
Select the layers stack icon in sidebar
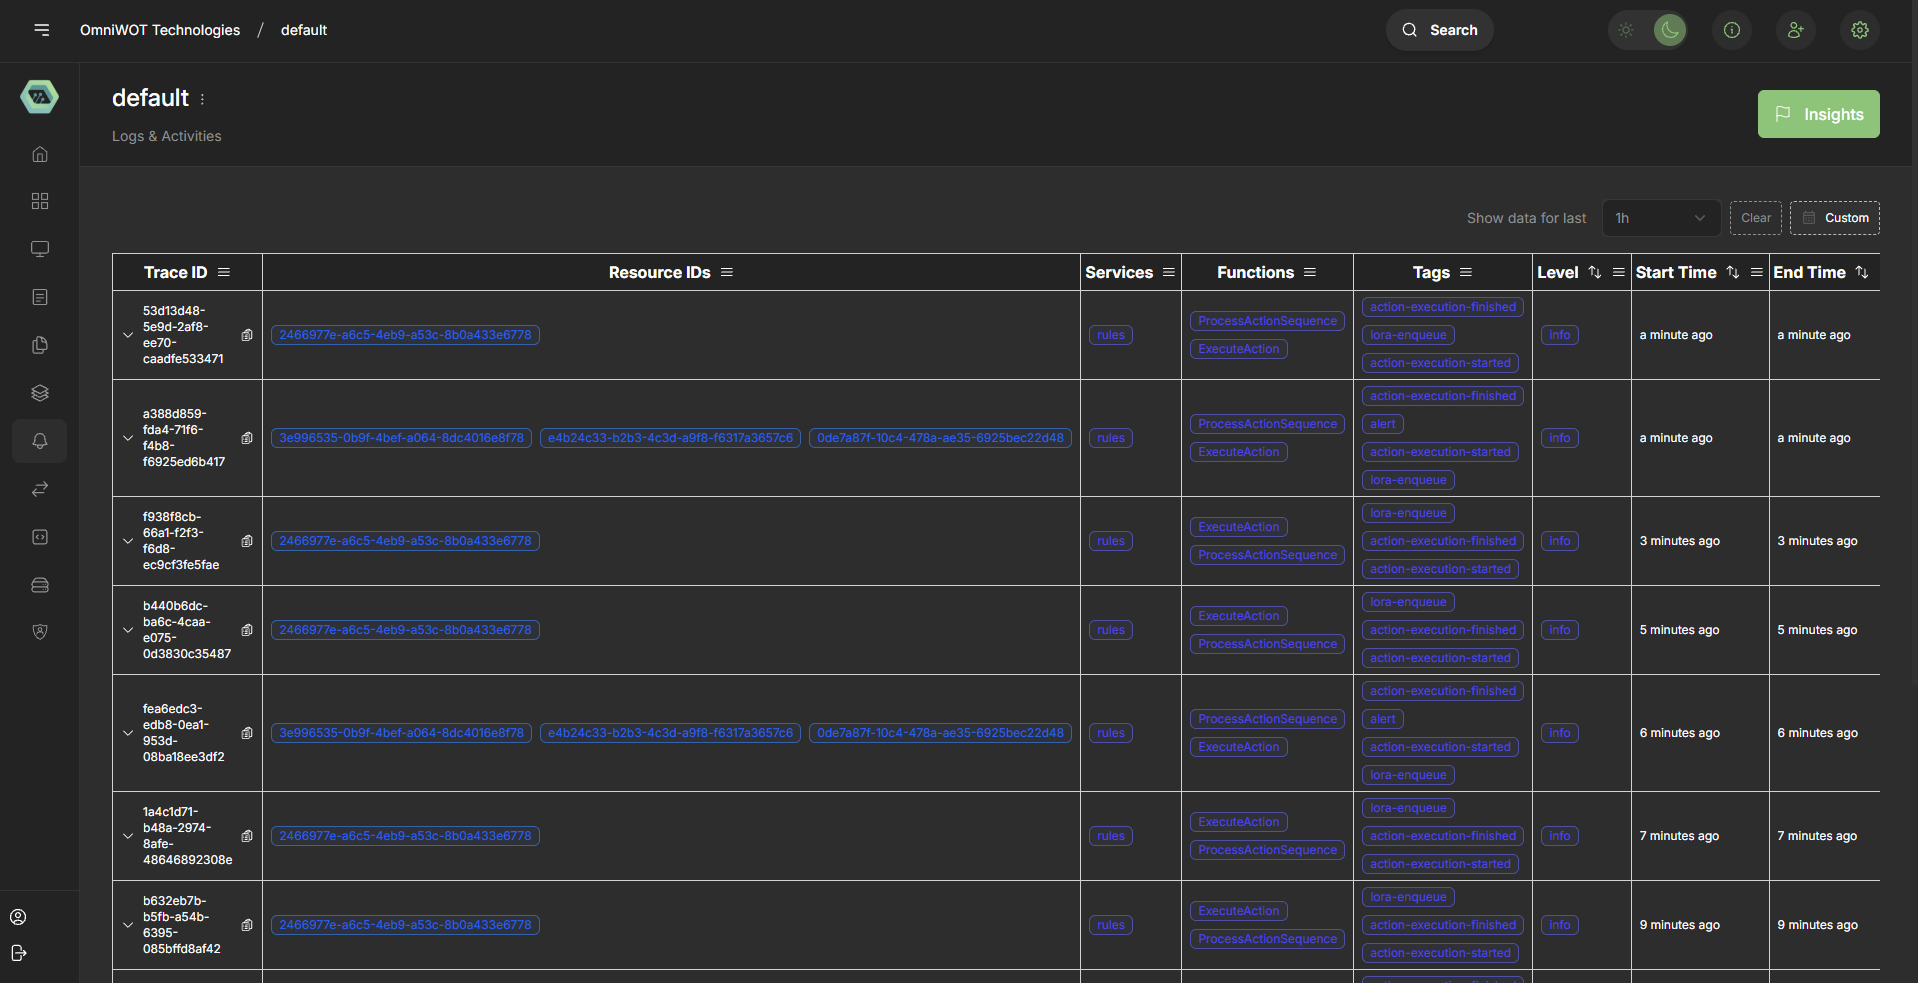pos(40,393)
